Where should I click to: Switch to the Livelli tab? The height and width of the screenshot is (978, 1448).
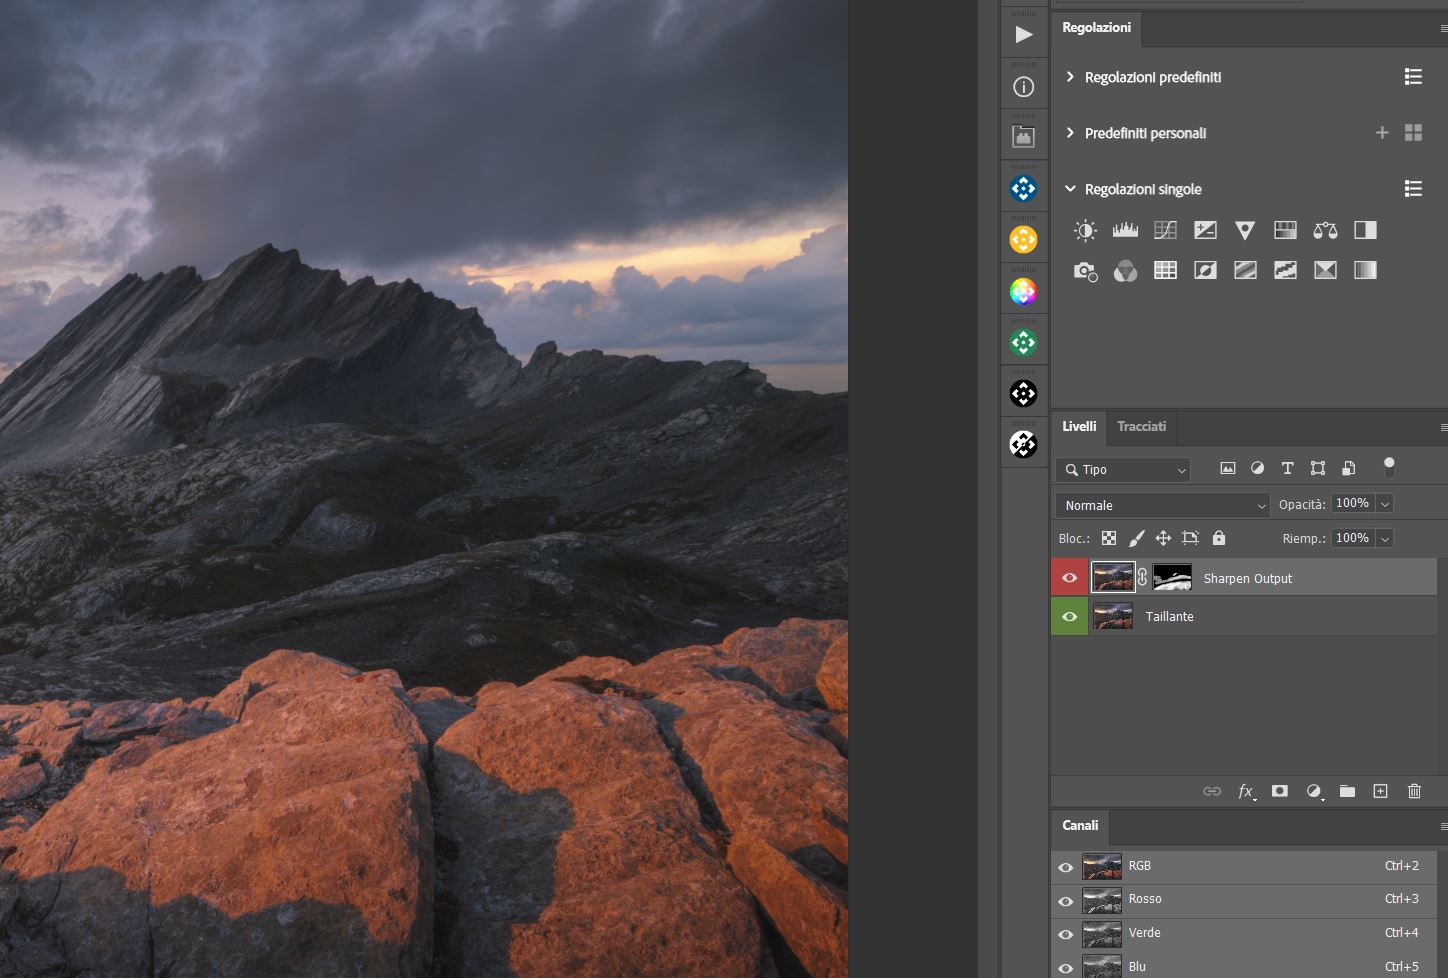(1079, 426)
